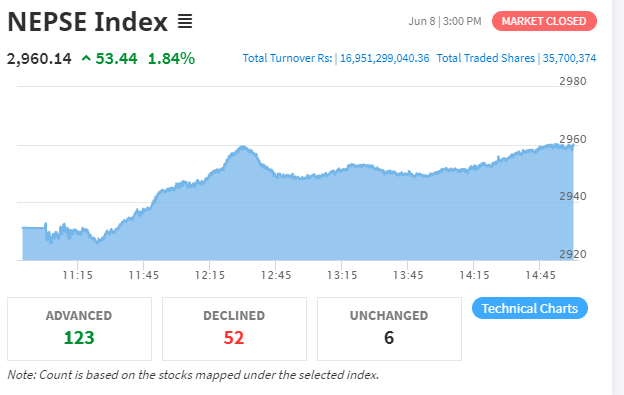
Task: Open Technical Charts
Action: 530,308
